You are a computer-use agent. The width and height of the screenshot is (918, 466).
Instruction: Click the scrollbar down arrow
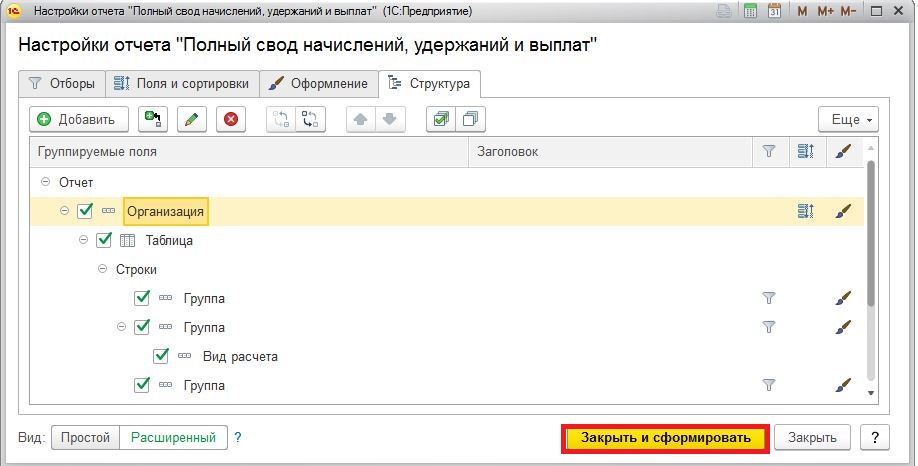(x=871, y=393)
